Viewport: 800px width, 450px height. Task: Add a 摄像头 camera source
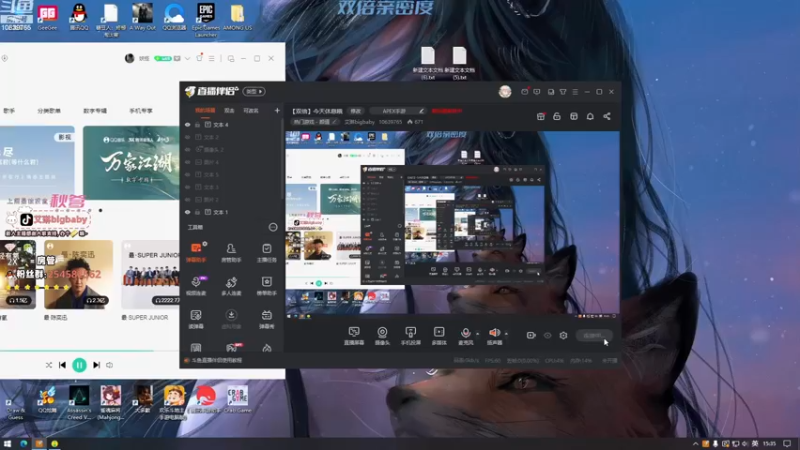pos(382,336)
